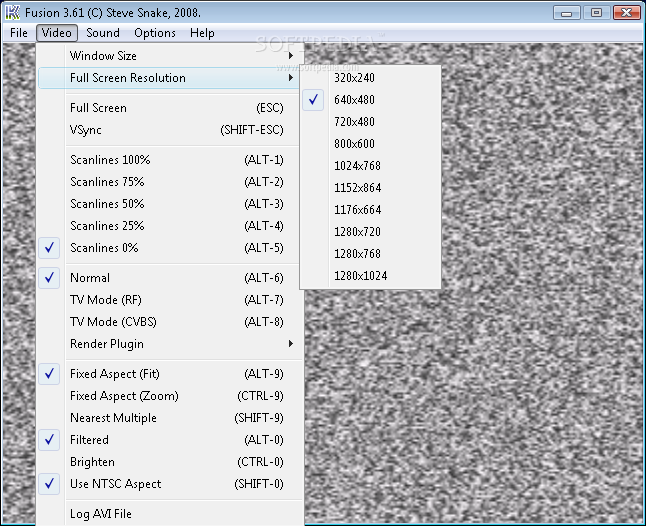This screenshot has width=646, height=526.
Task: Set Scanlines to 100%
Action: [171, 160]
